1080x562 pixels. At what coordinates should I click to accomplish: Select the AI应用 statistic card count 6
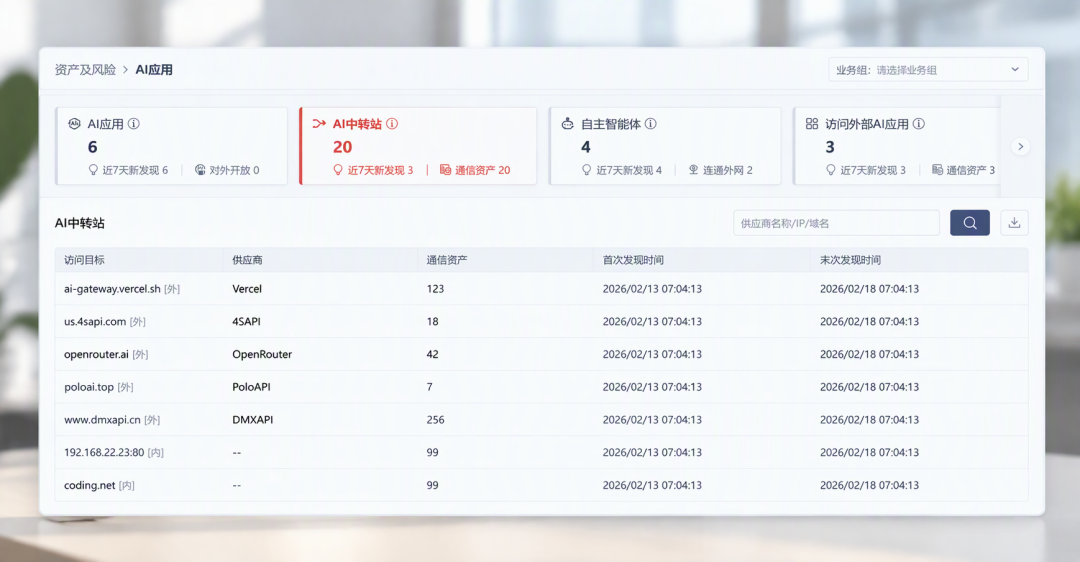(92, 147)
